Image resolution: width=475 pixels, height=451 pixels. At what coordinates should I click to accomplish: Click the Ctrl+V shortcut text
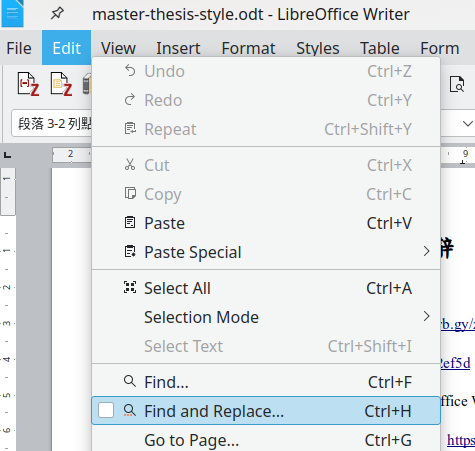pyautogui.click(x=389, y=223)
